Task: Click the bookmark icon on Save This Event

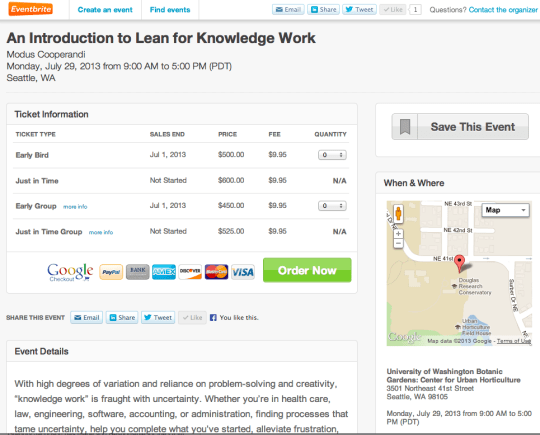Action: [x=405, y=127]
